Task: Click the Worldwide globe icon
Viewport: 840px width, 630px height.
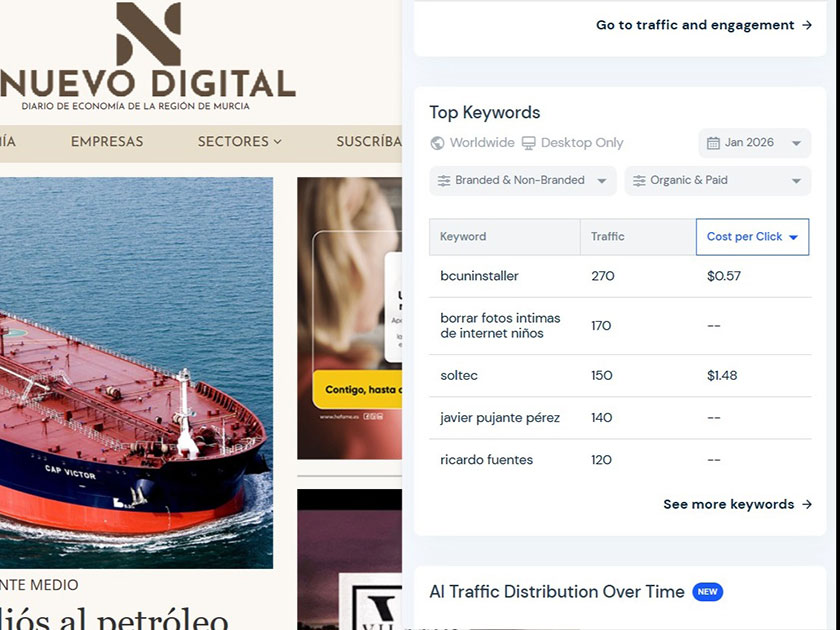Action: pyautogui.click(x=437, y=143)
